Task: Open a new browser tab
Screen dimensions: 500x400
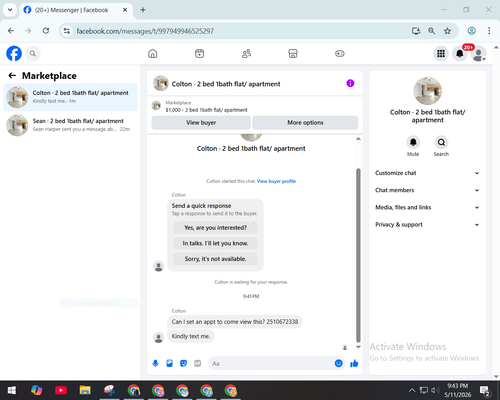Action: [143, 10]
